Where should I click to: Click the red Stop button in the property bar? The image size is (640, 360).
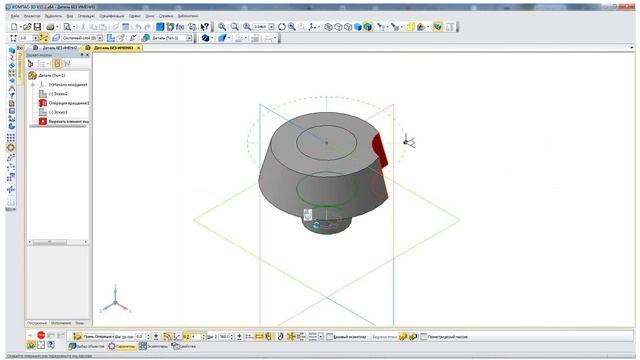click(41, 336)
